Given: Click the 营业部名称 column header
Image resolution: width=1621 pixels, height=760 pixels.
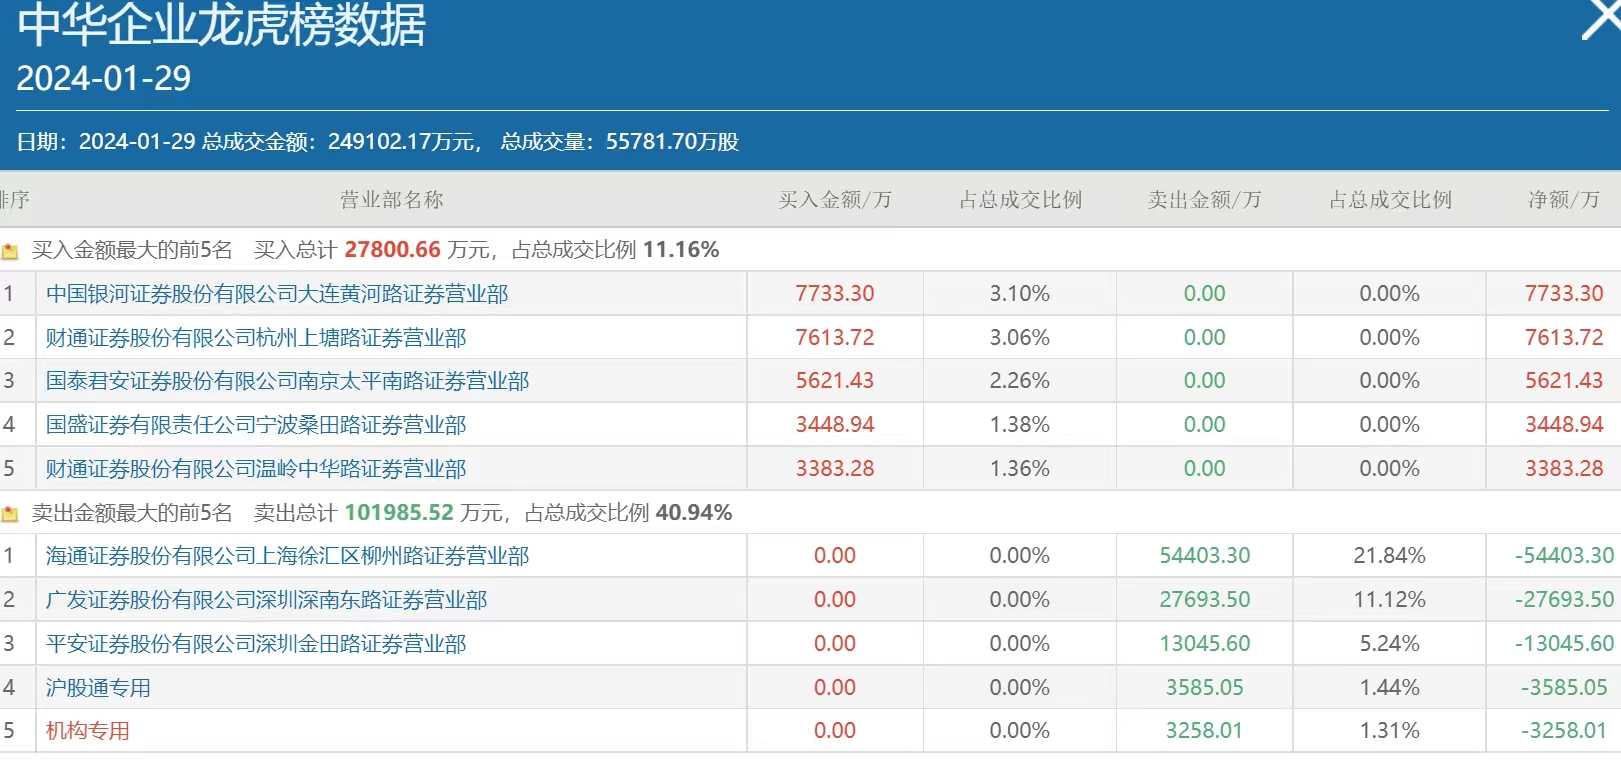Looking at the screenshot, I should [392, 200].
